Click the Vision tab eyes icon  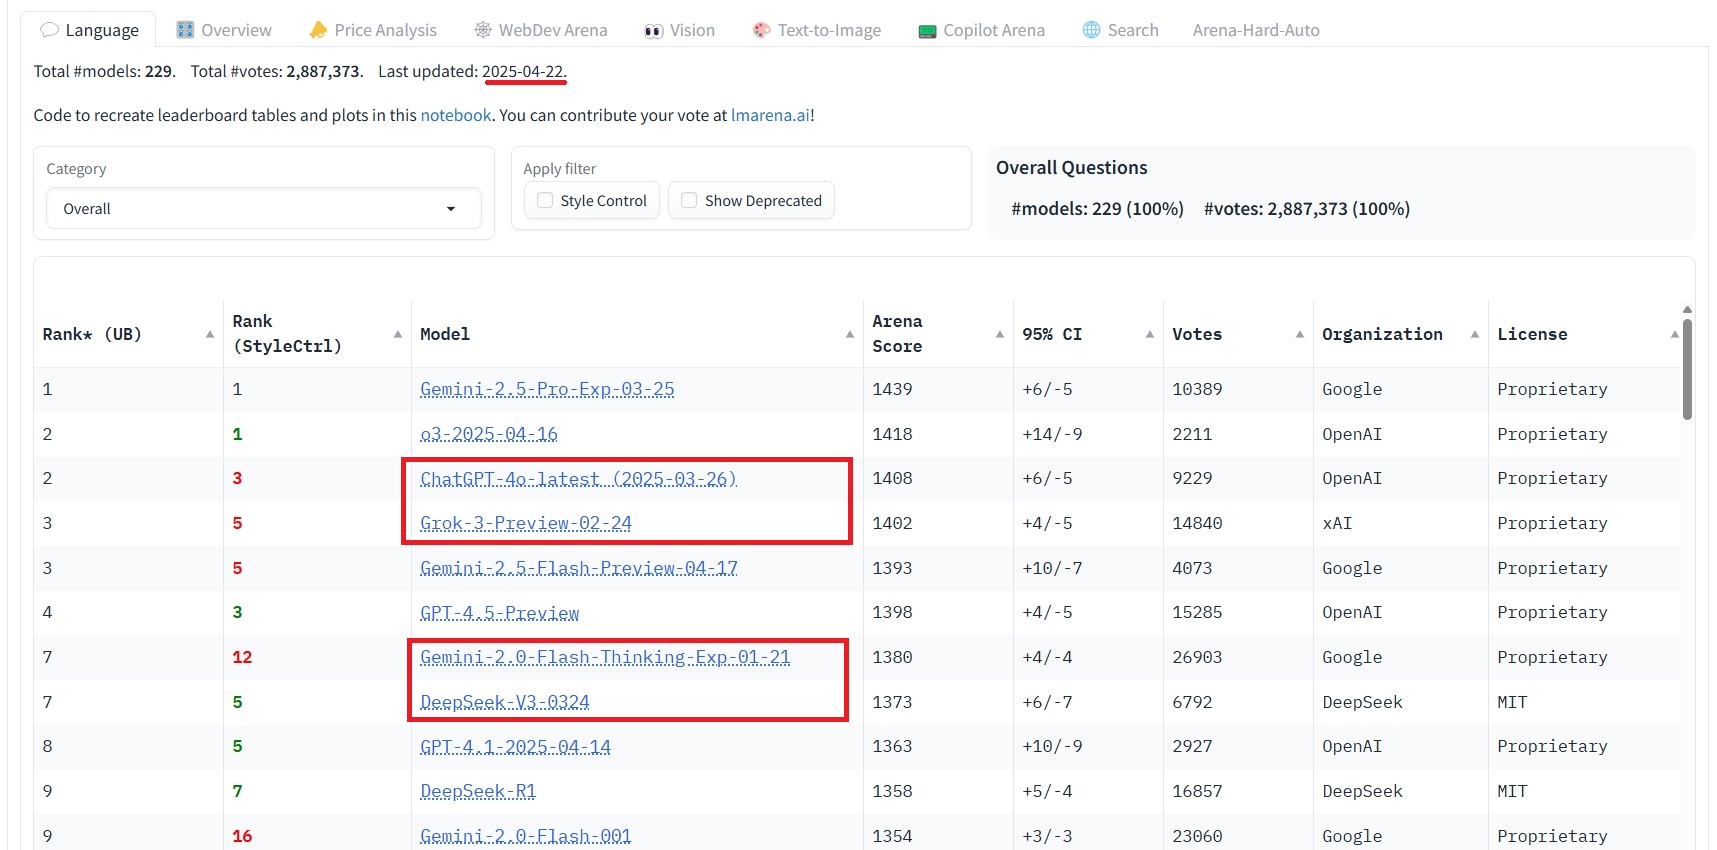tap(653, 31)
